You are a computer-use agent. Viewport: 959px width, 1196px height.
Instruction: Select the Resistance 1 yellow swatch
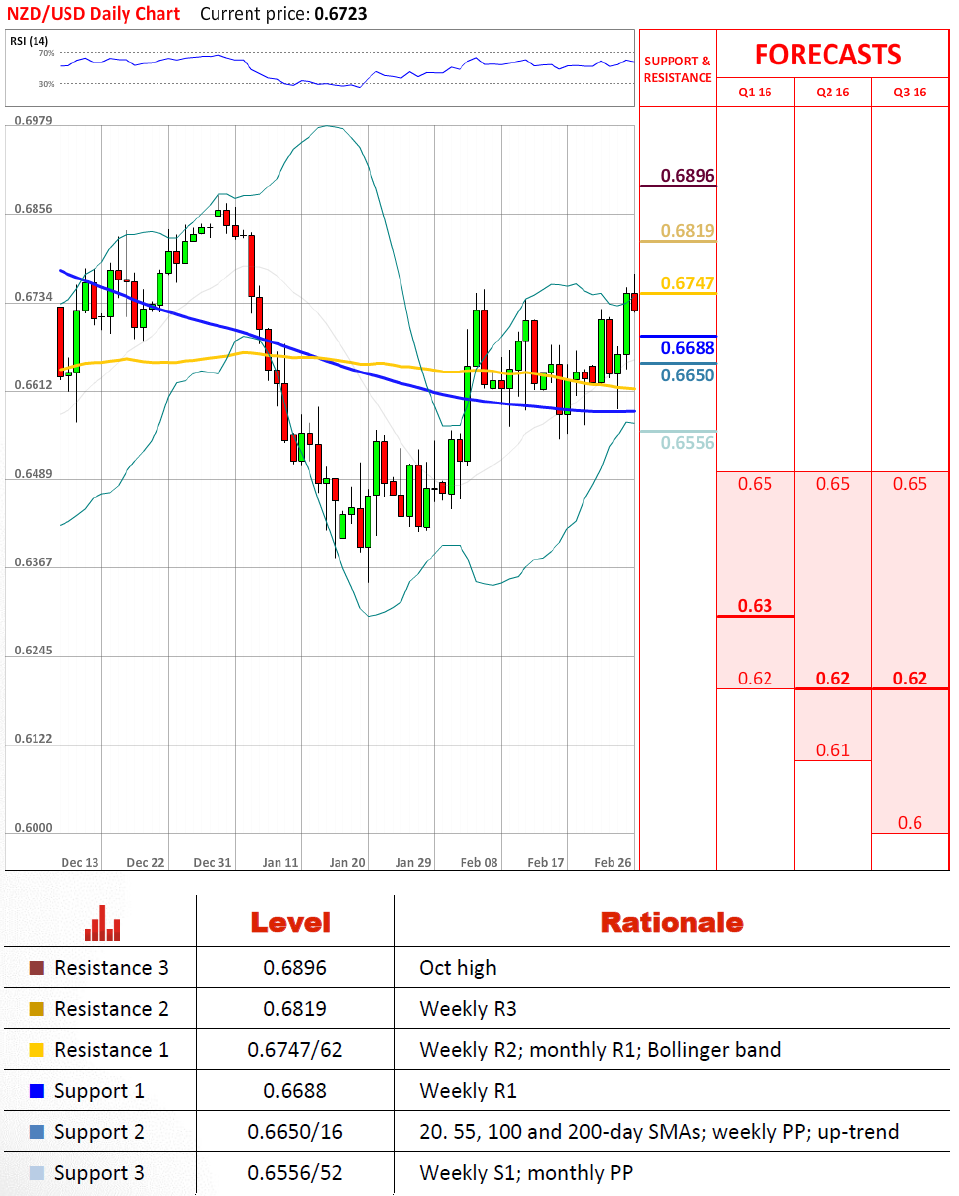pyautogui.click(x=37, y=1050)
